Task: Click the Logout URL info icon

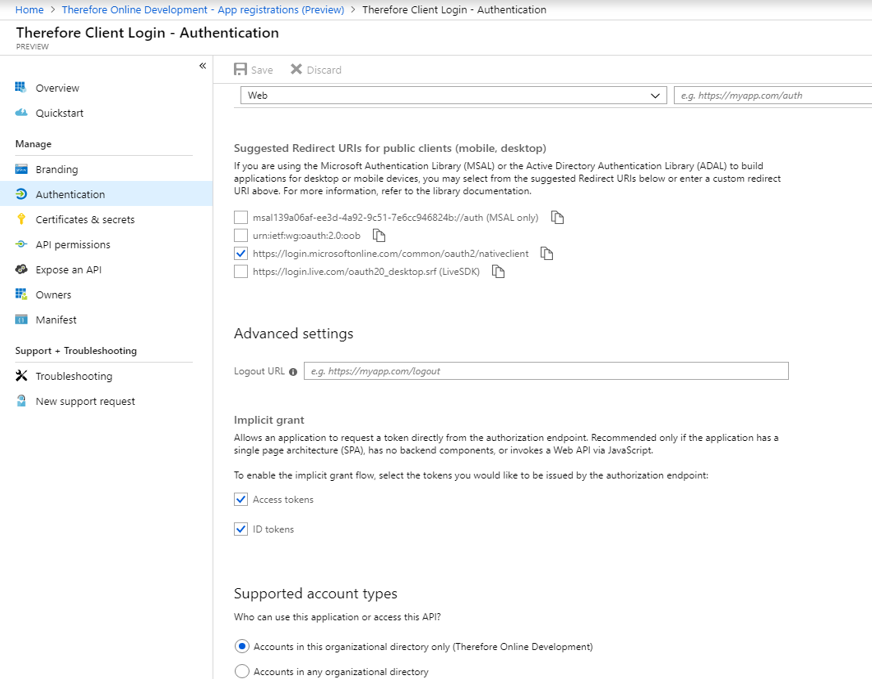Action: coord(293,372)
